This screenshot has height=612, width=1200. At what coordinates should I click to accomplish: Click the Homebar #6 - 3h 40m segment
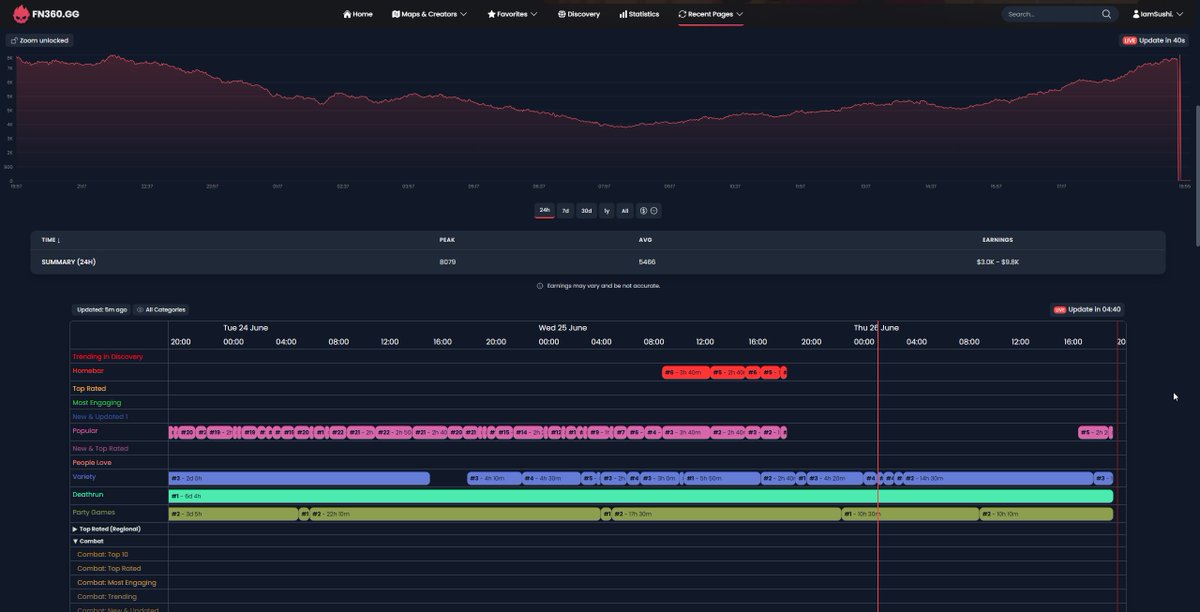click(685, 373)
